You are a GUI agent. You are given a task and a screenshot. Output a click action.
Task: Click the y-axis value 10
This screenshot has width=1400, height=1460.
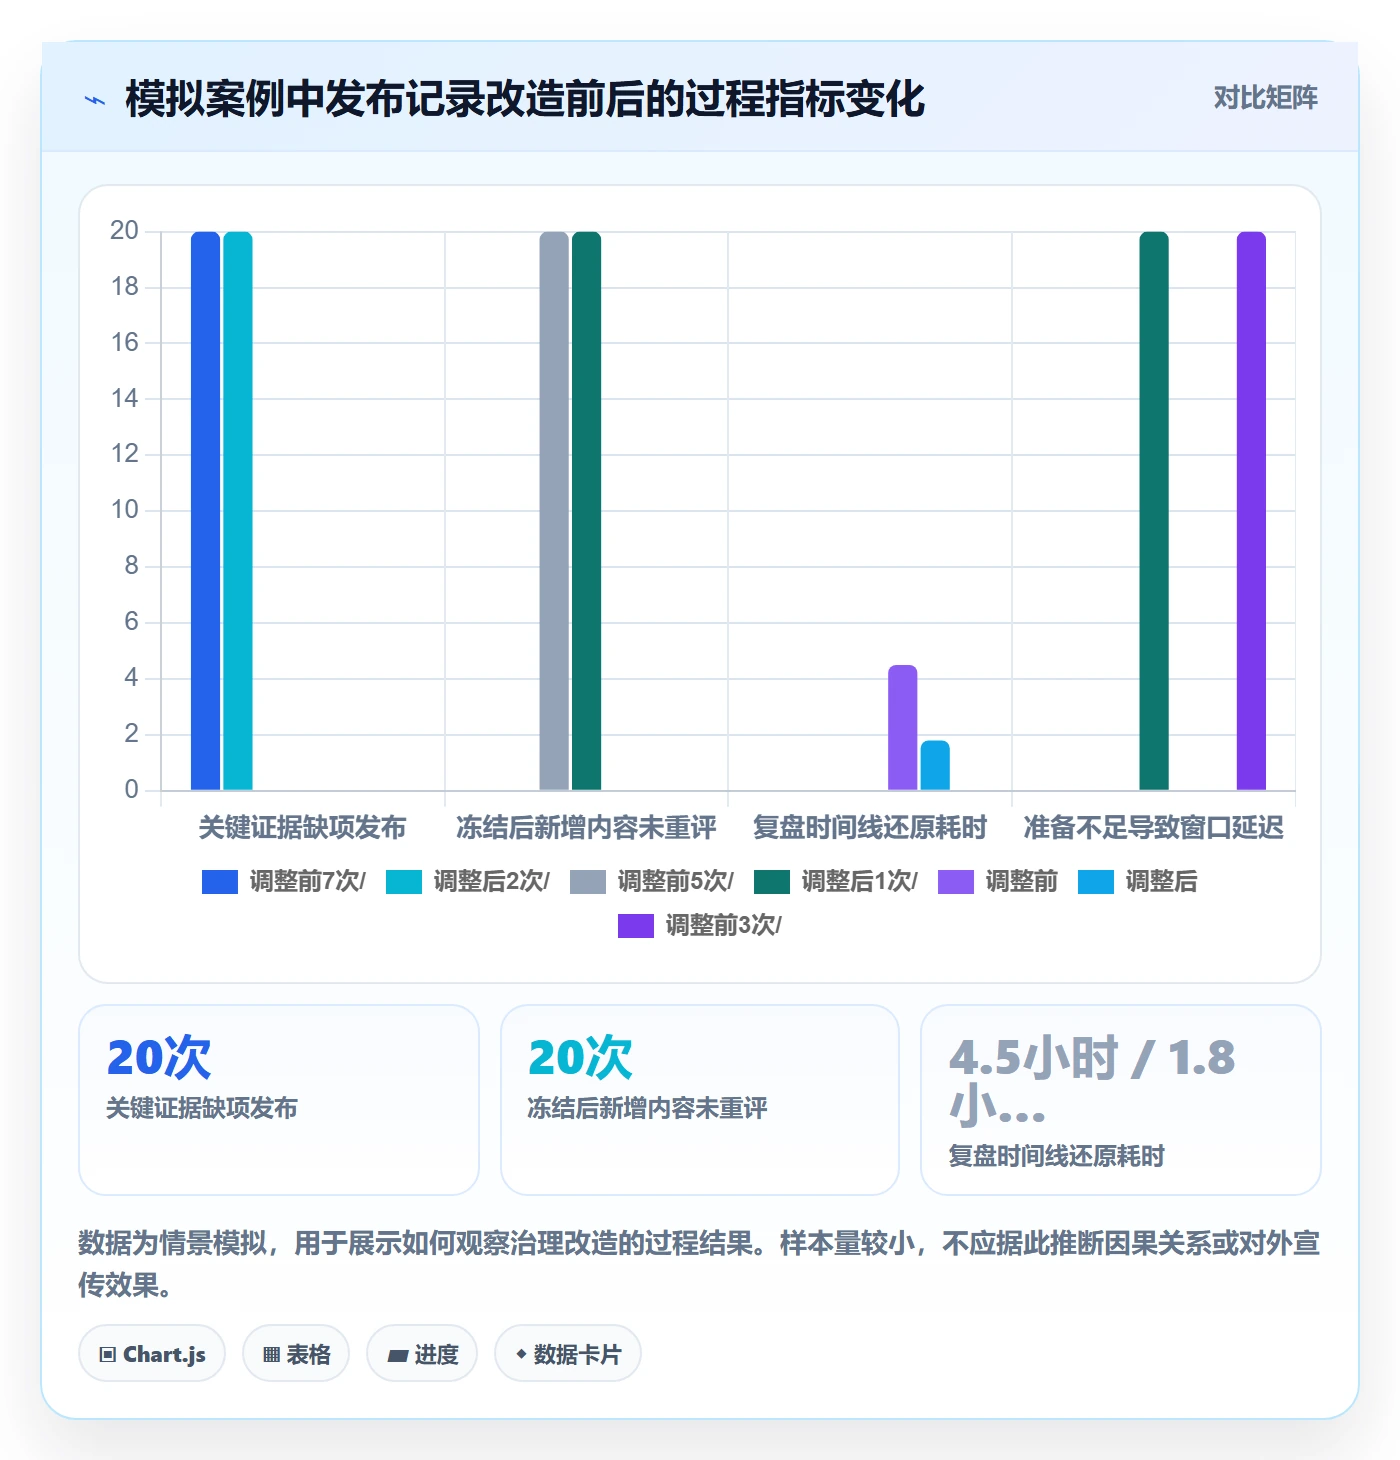124,510
